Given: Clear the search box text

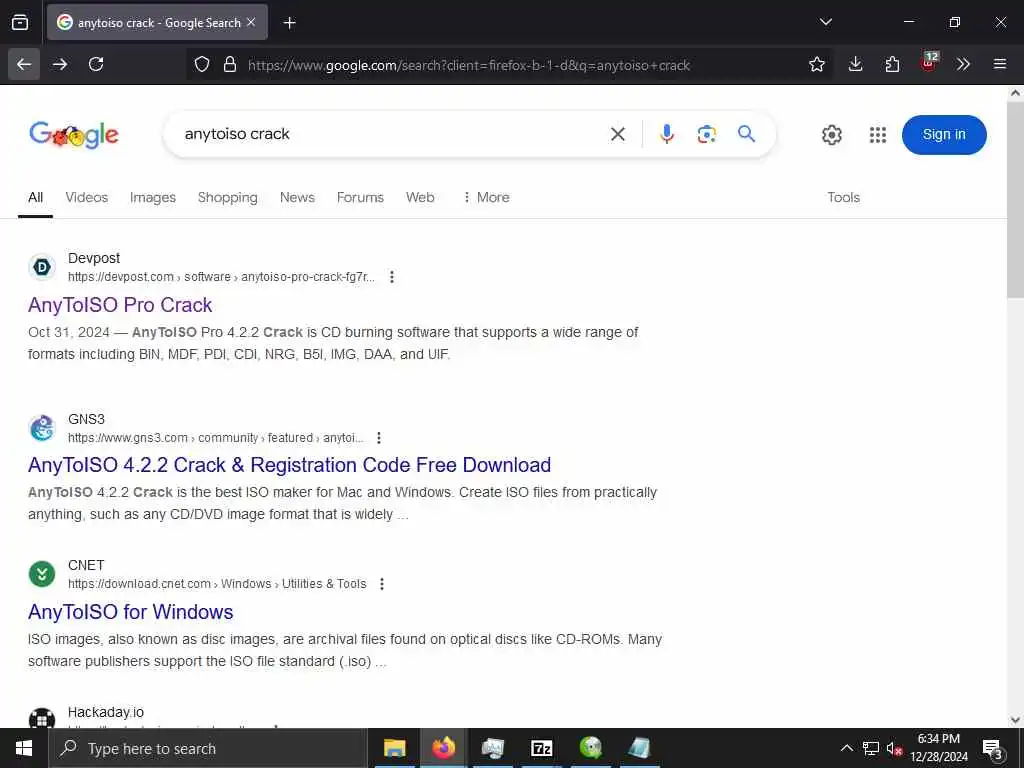Looking at the screenshot, I should point(618,135).
